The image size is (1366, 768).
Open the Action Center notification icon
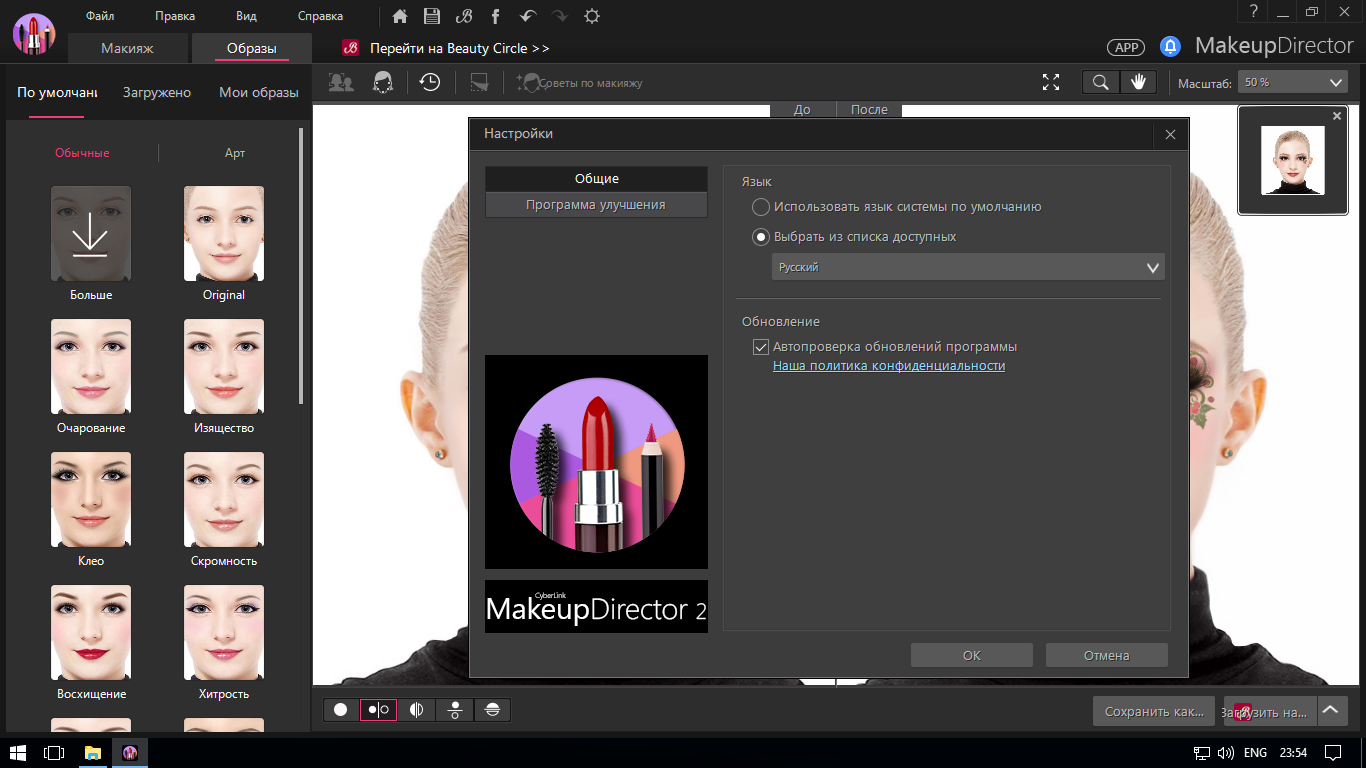1333,752
